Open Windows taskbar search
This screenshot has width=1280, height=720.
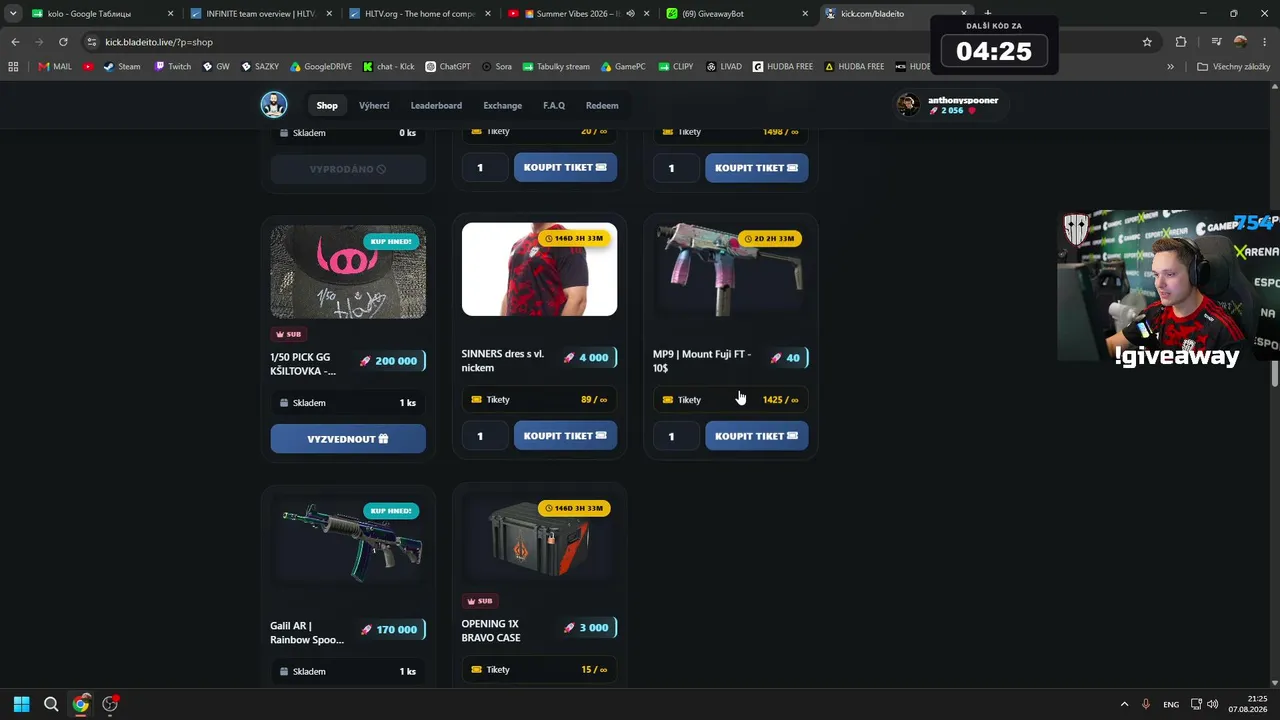coord(51,704)
